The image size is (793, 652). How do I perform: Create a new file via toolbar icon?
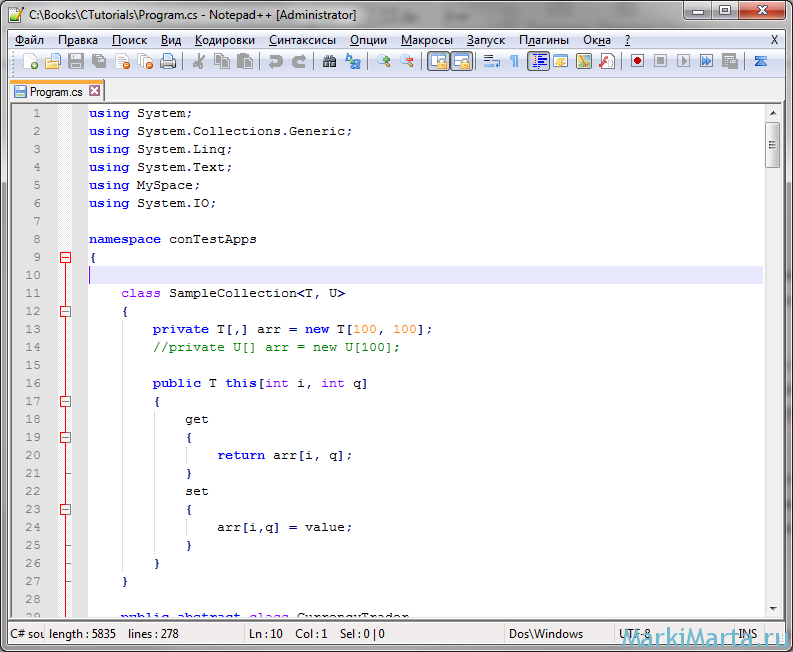click(30, 62)
